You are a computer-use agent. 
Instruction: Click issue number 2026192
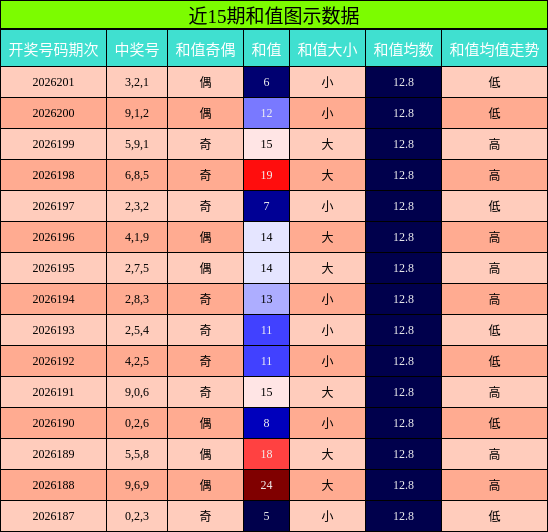tap(53, 361)
